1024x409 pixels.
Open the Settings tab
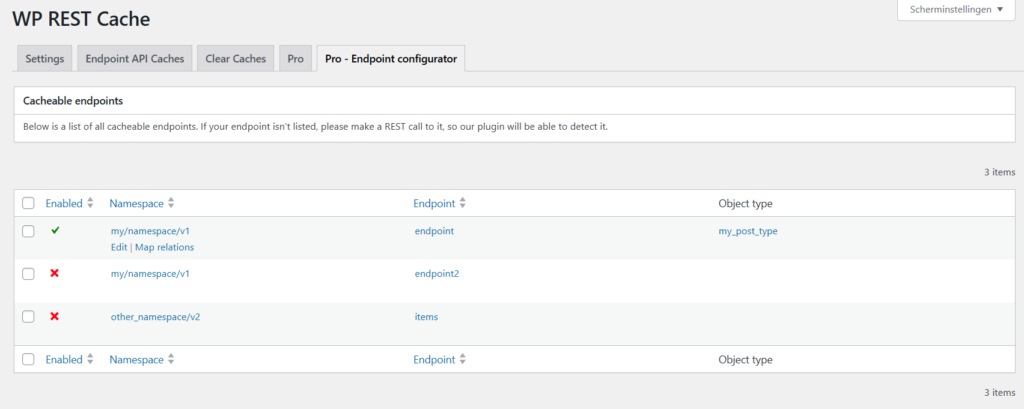(x=44, y=58)
